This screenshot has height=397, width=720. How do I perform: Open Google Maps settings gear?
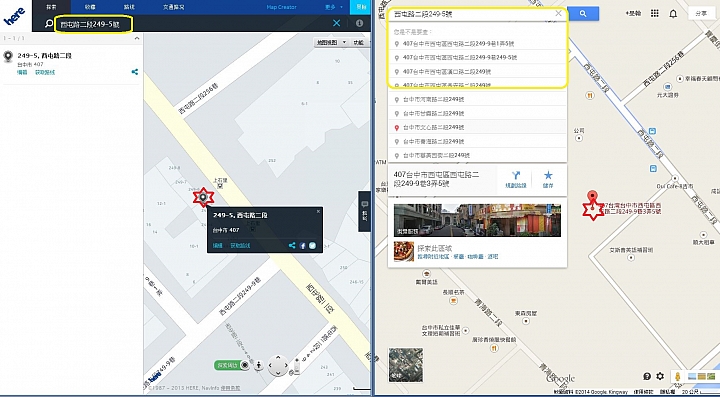point(660,376)
